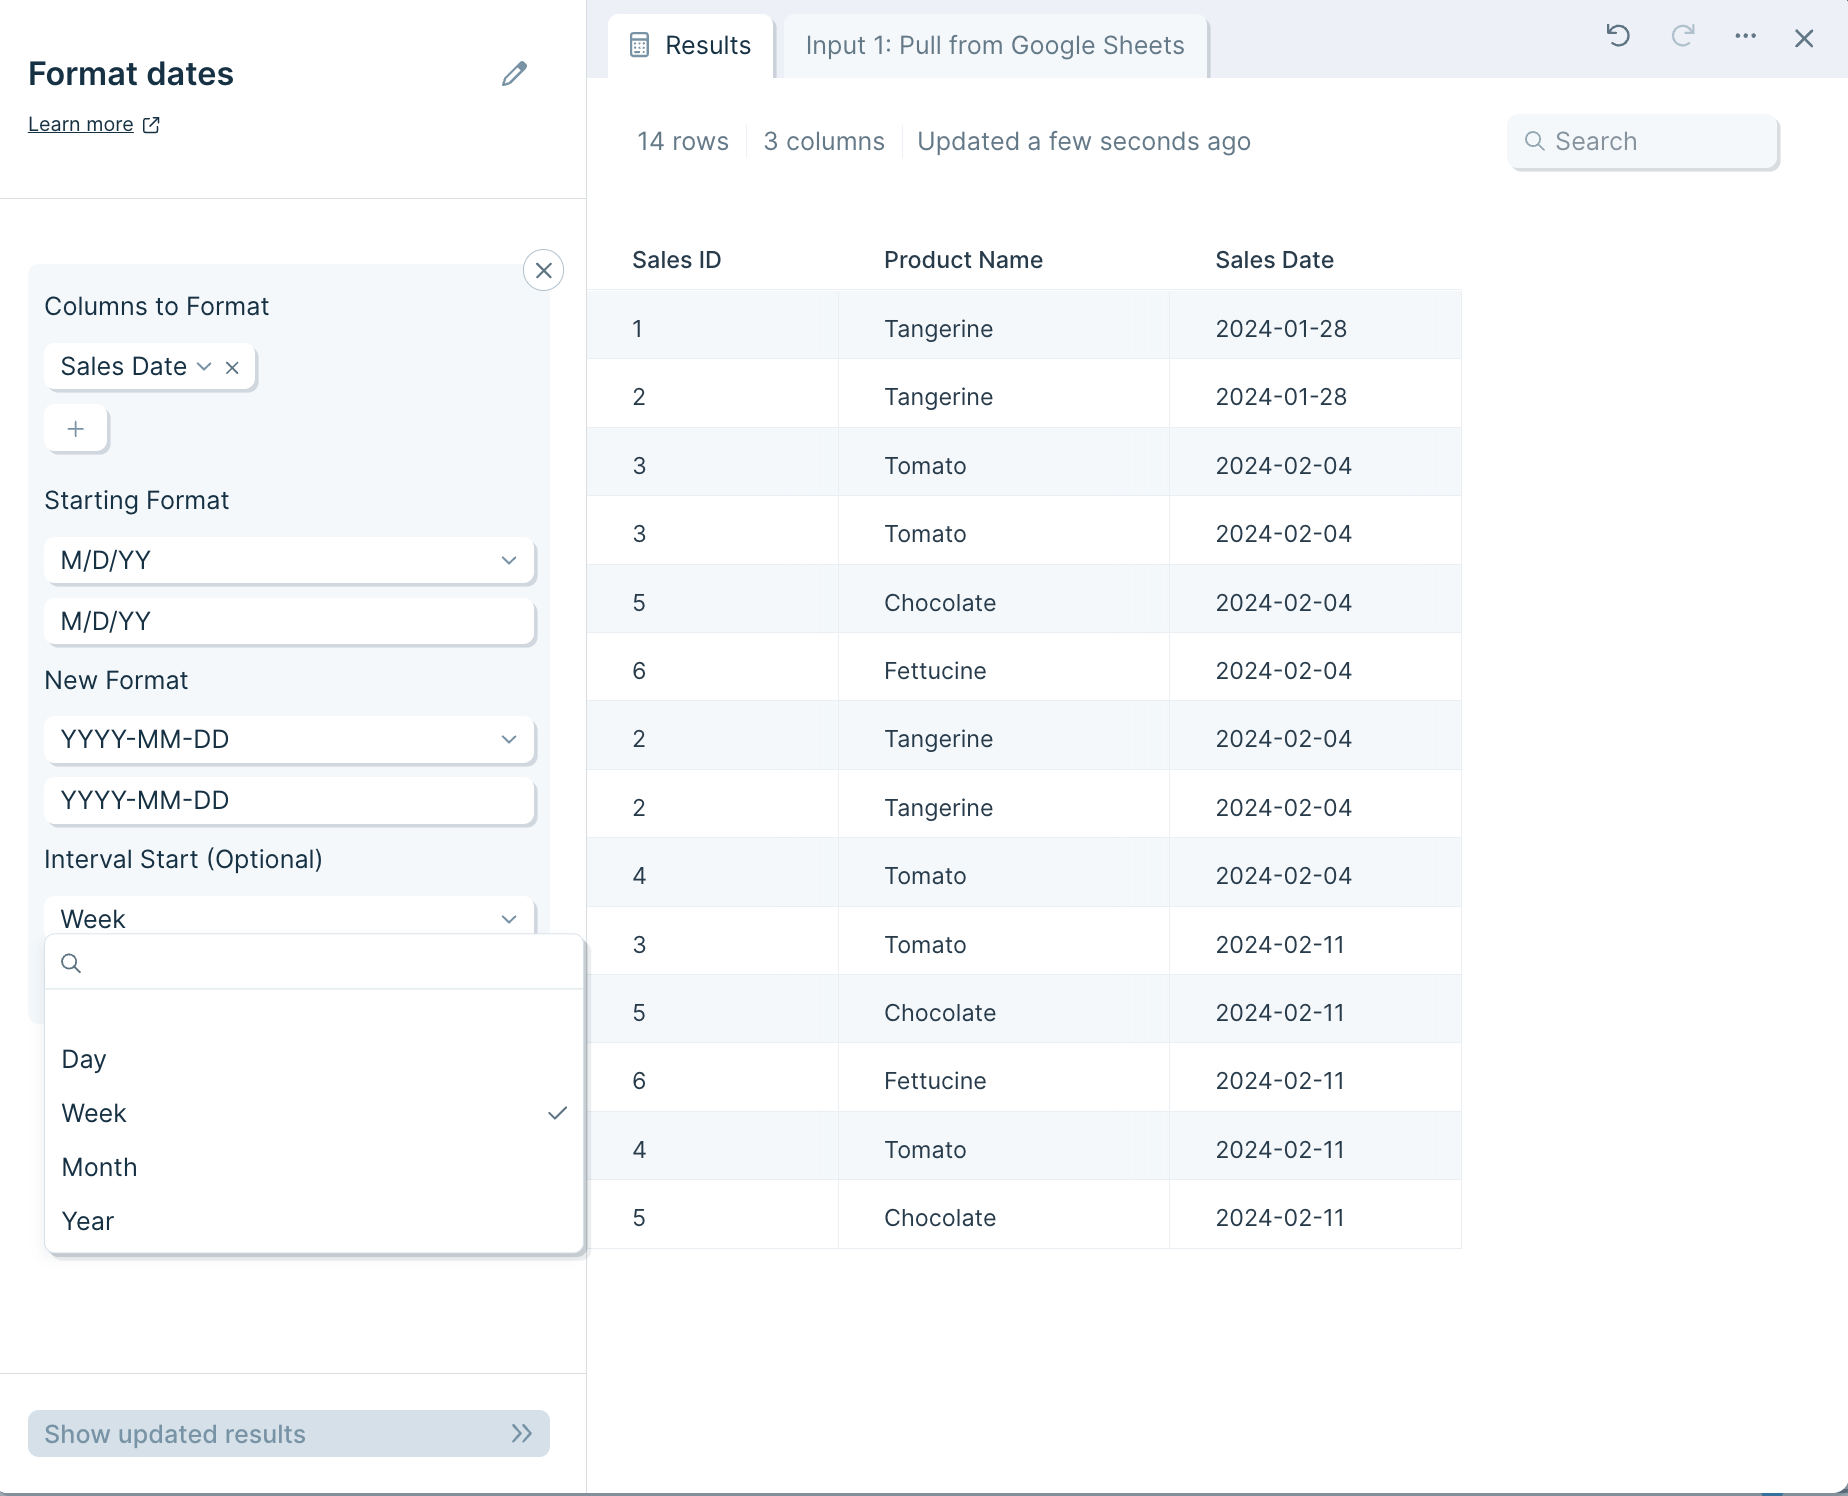The image size is (1848, 1496).
Task: Select Month in the interval list
Action: coord(99,1167)
